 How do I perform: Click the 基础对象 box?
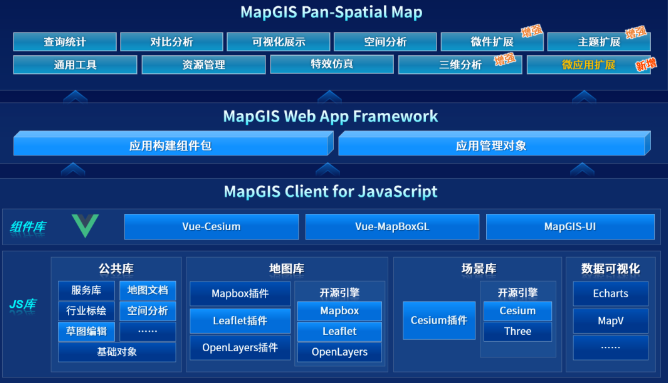(x=117, y=352)
